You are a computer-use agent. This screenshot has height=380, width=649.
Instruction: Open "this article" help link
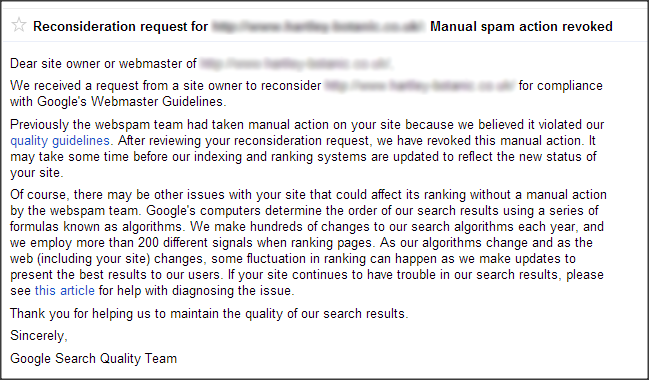(x=65, y=291)
